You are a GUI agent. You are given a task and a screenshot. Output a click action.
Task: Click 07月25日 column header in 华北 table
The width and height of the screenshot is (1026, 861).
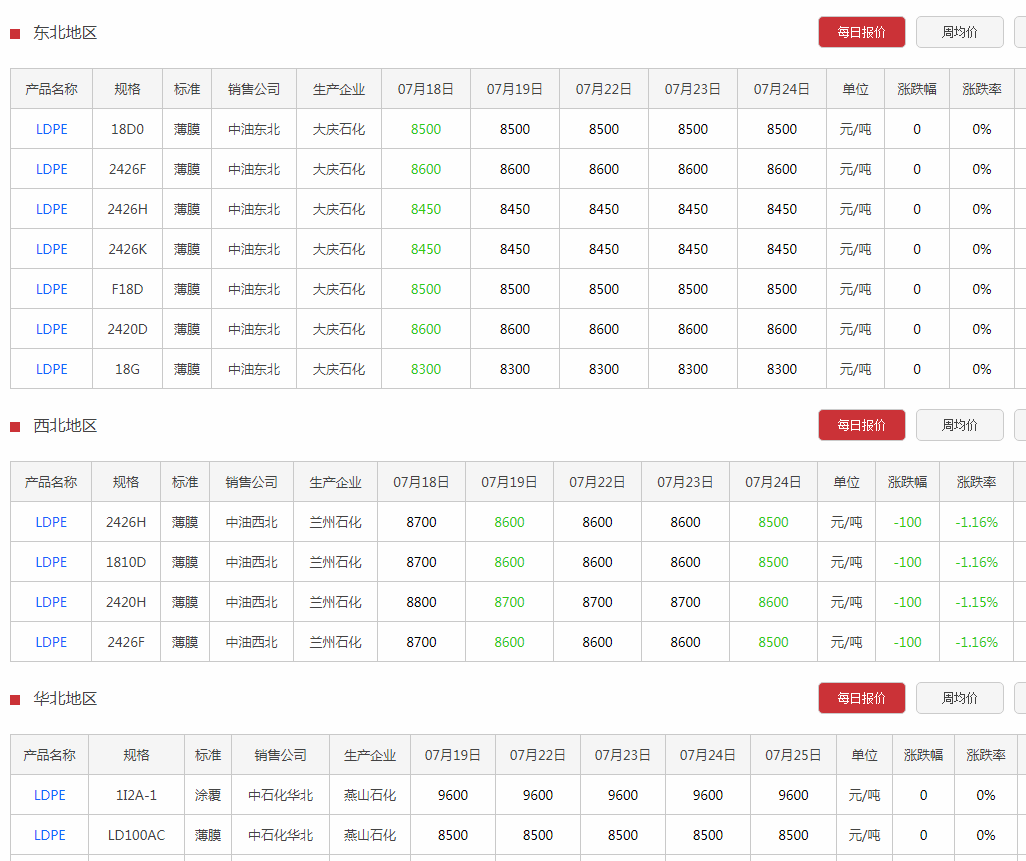[x=793, y=755]
